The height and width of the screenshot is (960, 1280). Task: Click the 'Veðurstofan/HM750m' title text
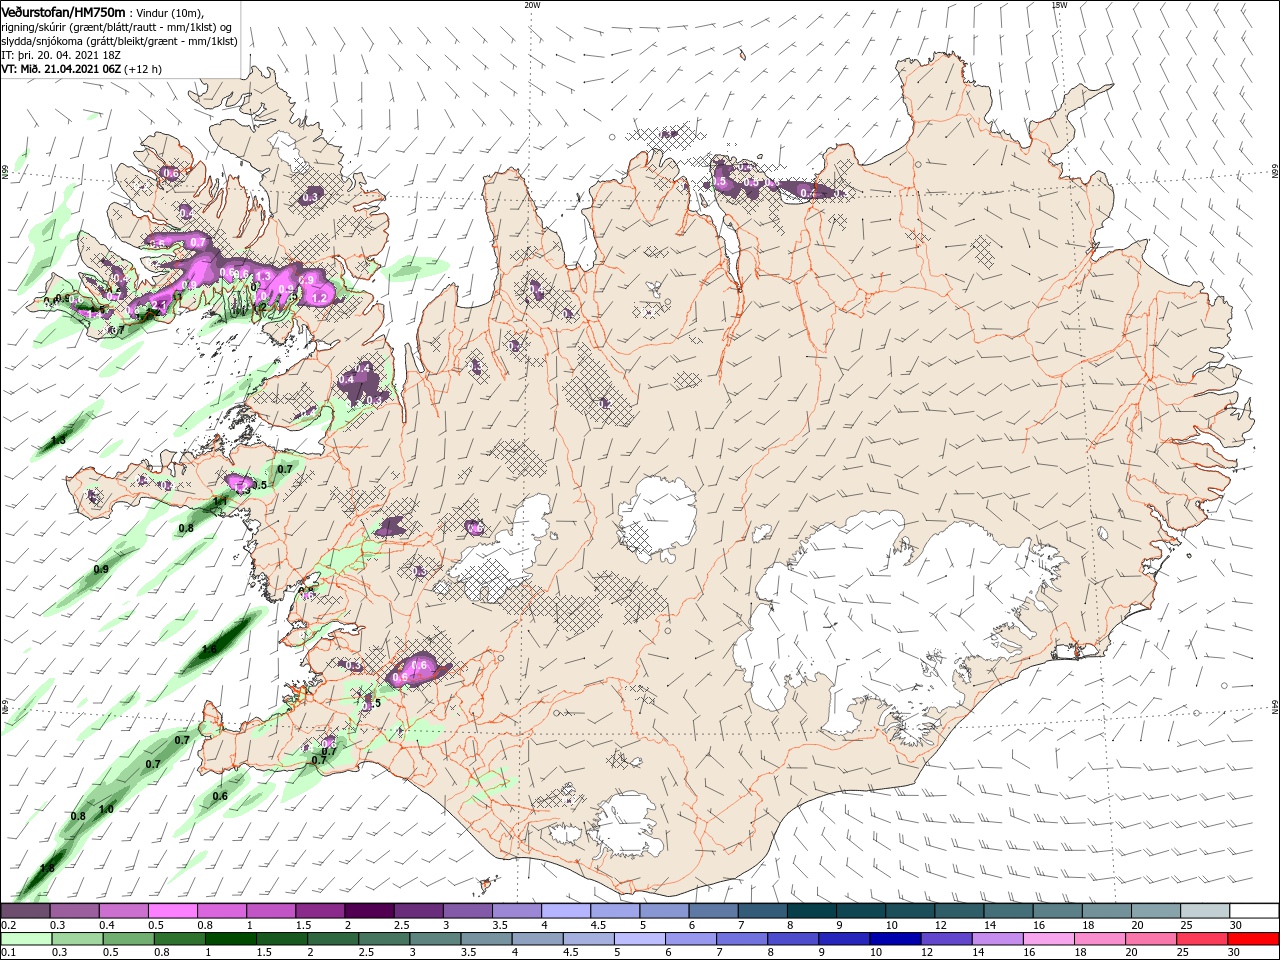[63, 12]
